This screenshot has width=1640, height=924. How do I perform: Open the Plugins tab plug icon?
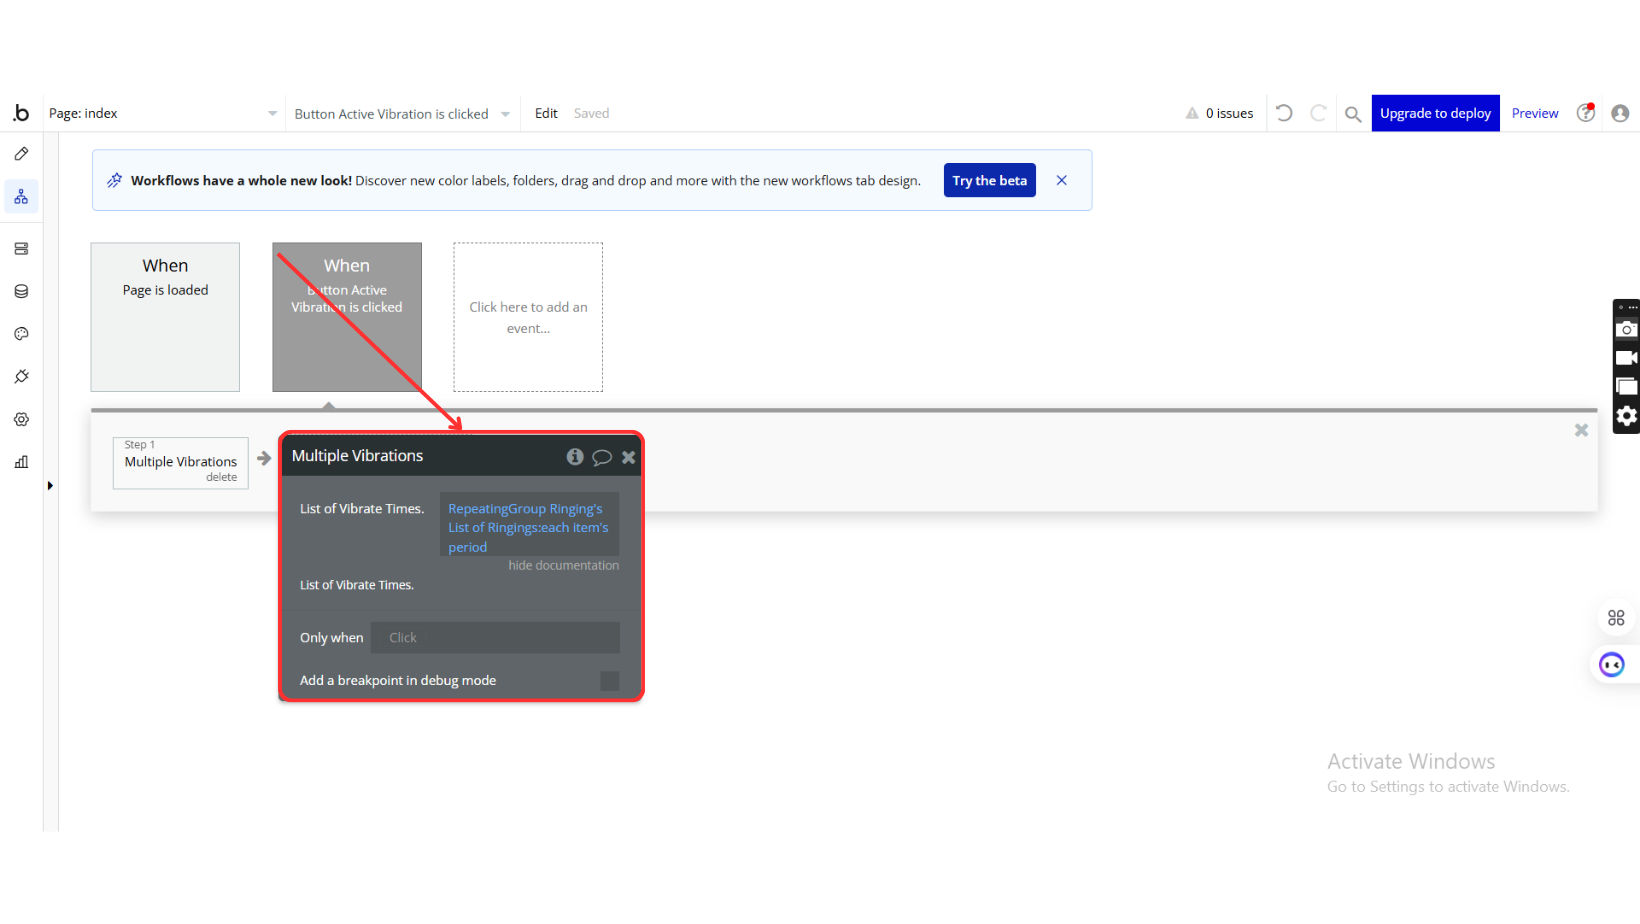21,377
